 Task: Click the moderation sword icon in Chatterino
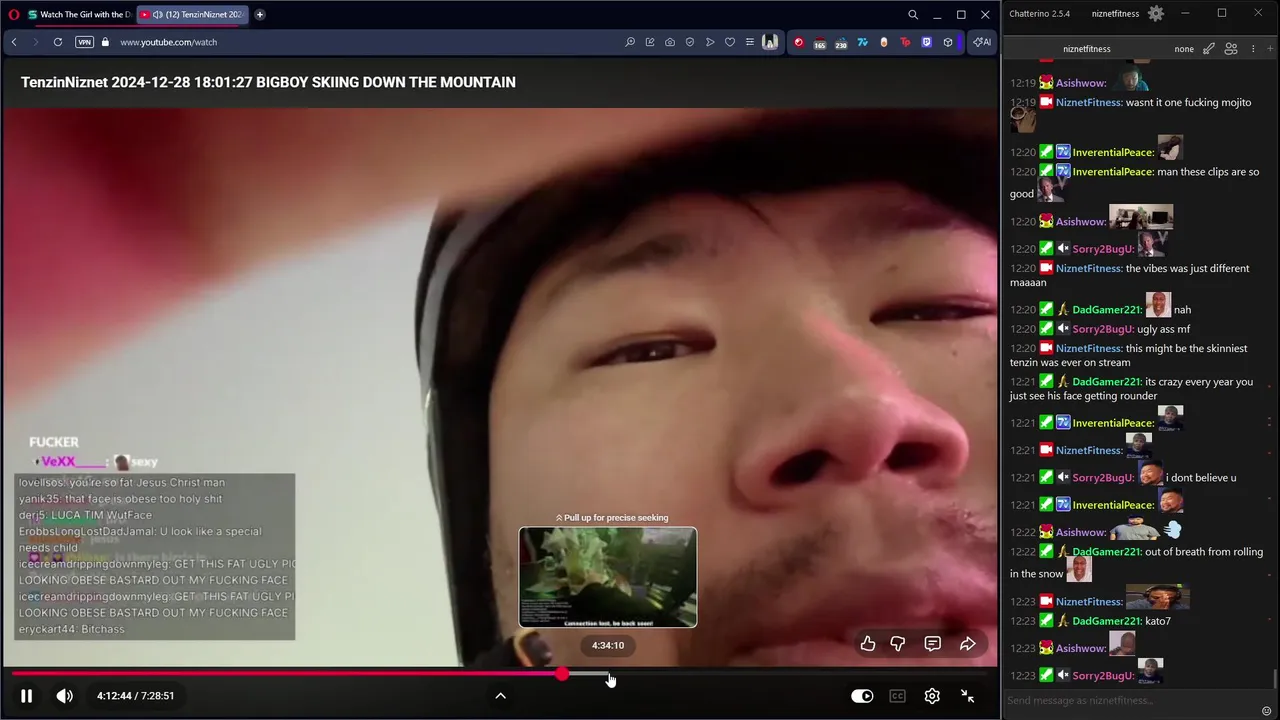[1209, 49]
